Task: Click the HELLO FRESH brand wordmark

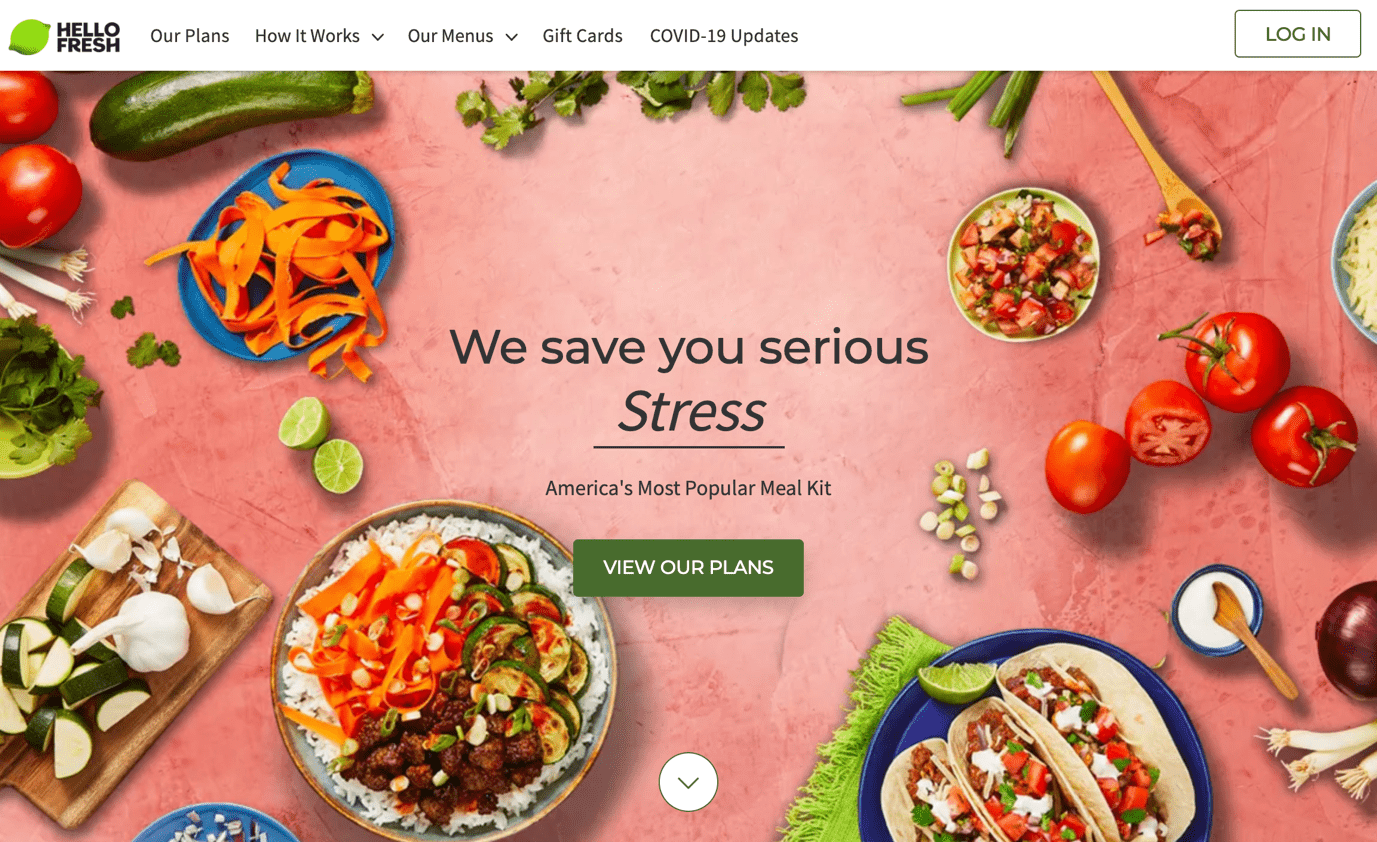Action: pos(88,36)
